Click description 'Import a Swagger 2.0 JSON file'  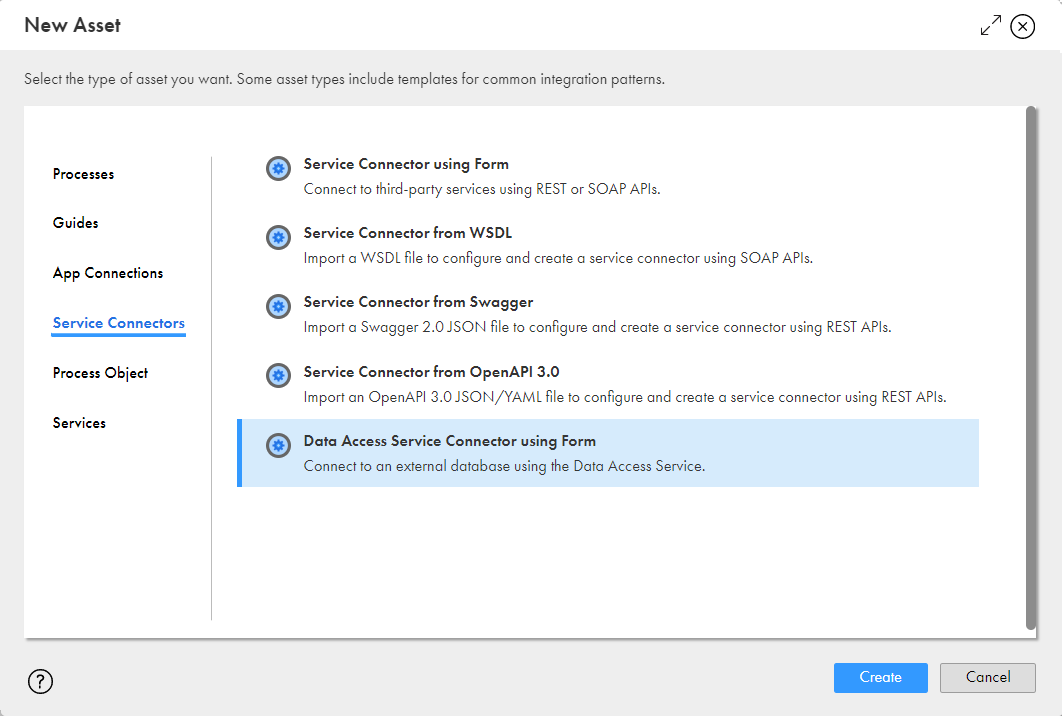(597, 327)
